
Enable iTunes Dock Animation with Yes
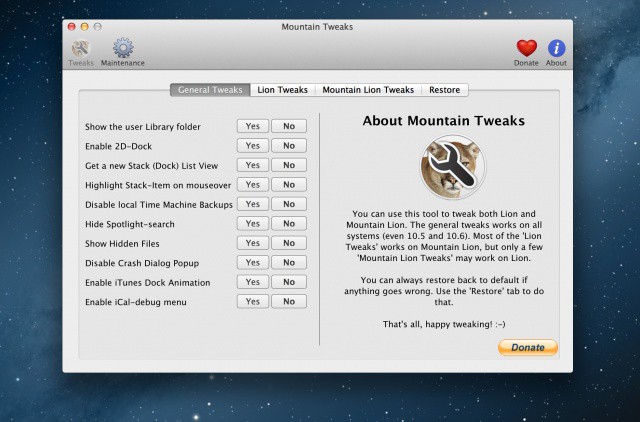point(253,282)
